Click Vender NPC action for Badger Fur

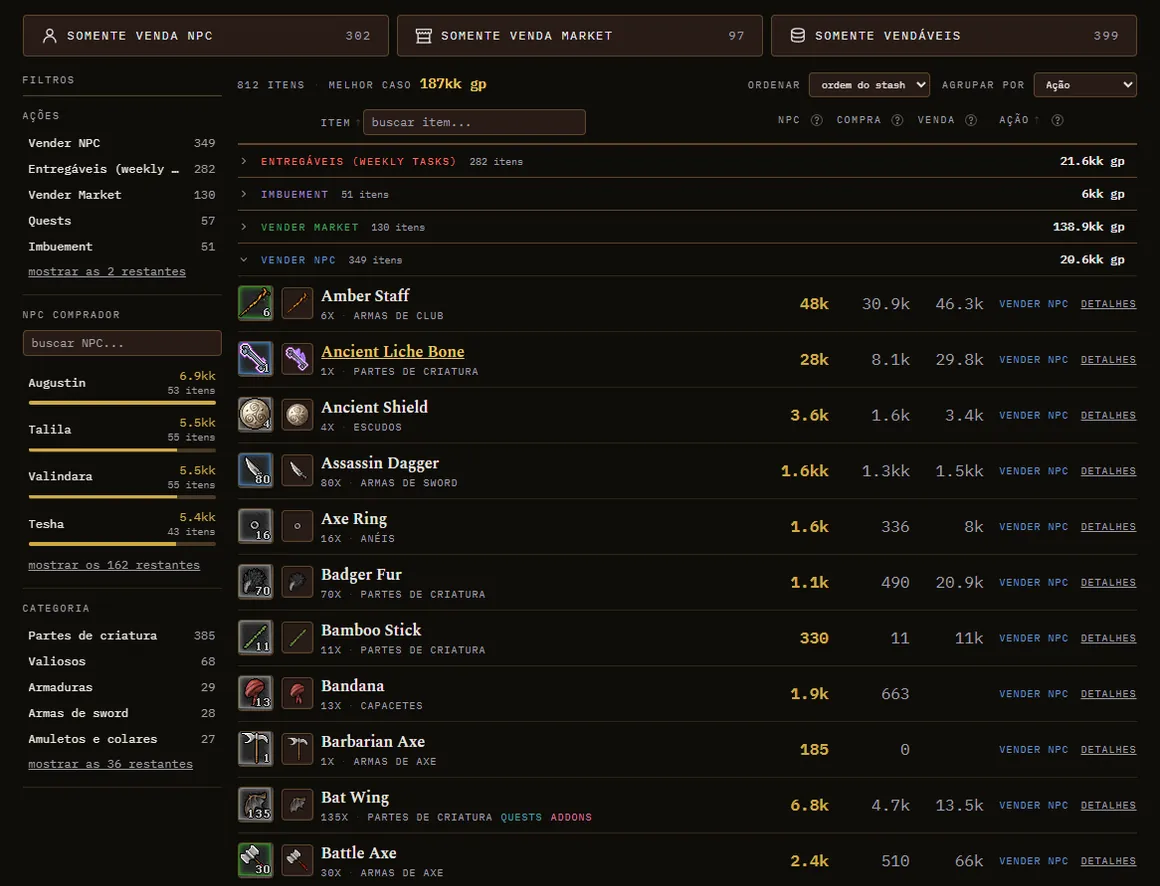click(1033, 583)
